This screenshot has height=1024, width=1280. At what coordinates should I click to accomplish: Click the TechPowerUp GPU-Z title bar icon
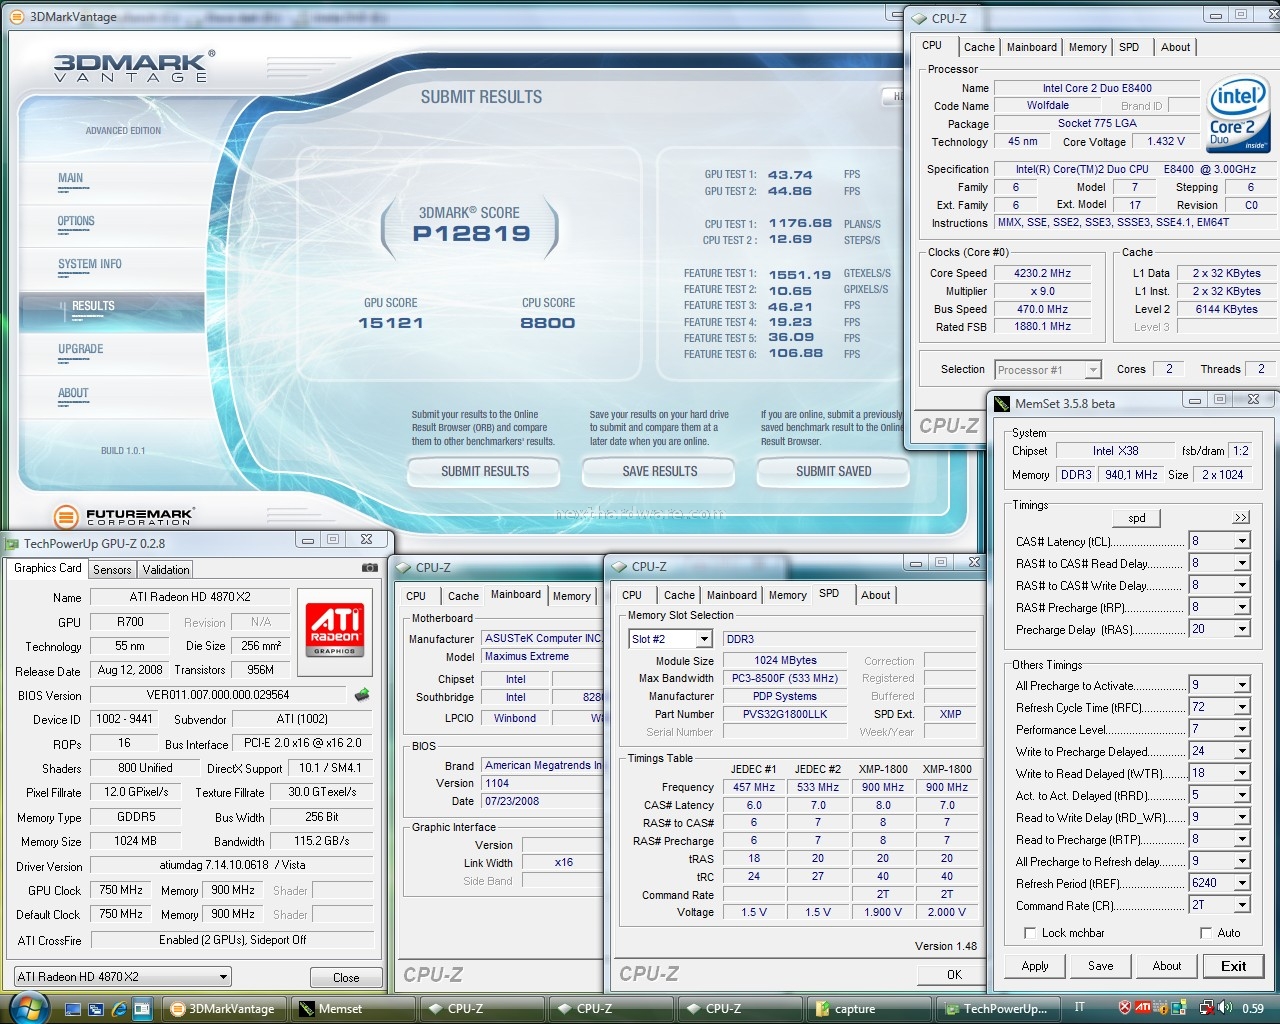12,544
